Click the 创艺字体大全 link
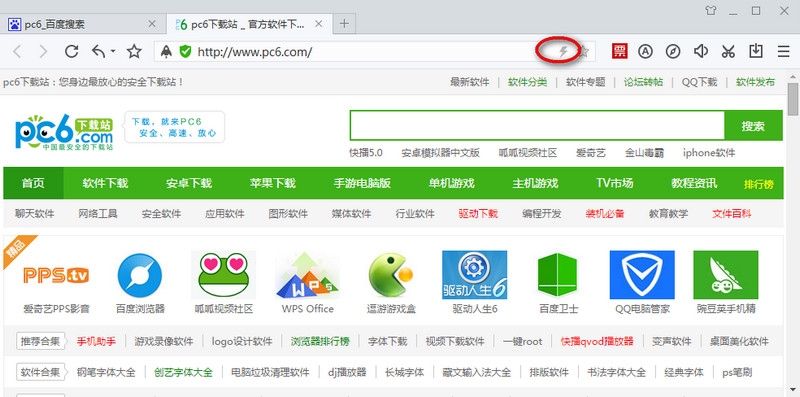800x397 pixels. click(183, 372)
